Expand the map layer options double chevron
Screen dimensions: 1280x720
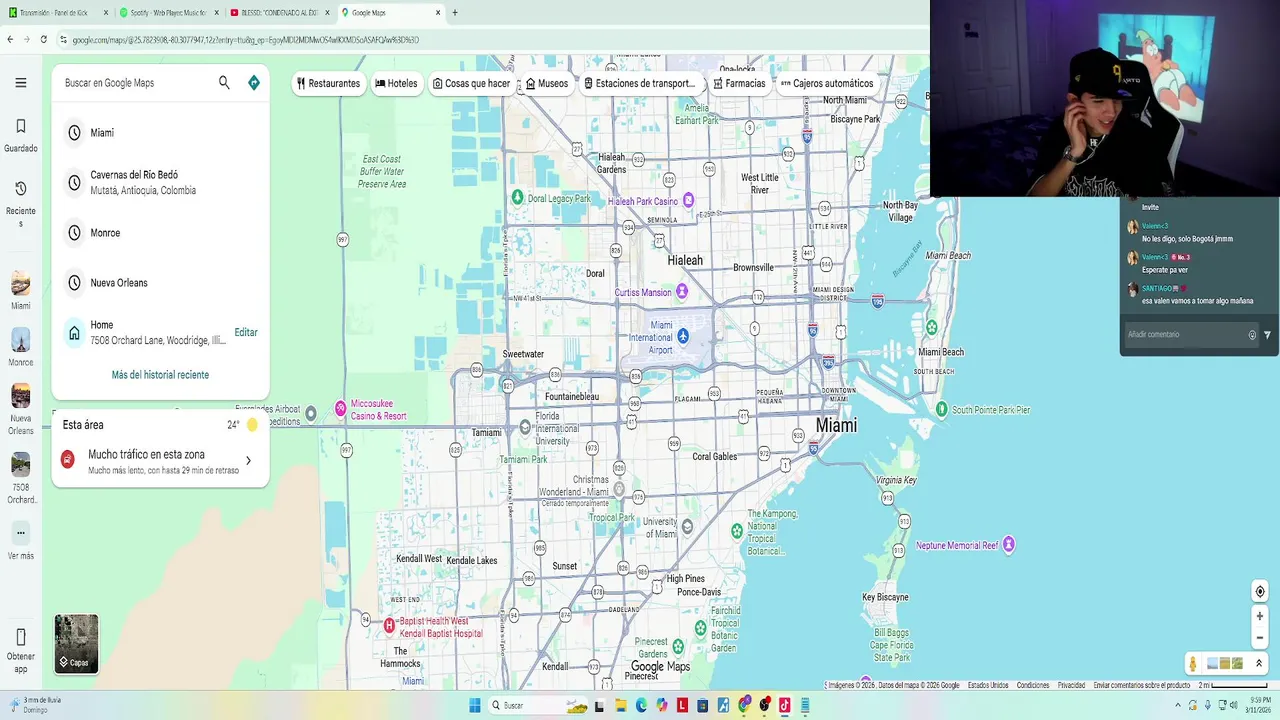click(1259, 664)
